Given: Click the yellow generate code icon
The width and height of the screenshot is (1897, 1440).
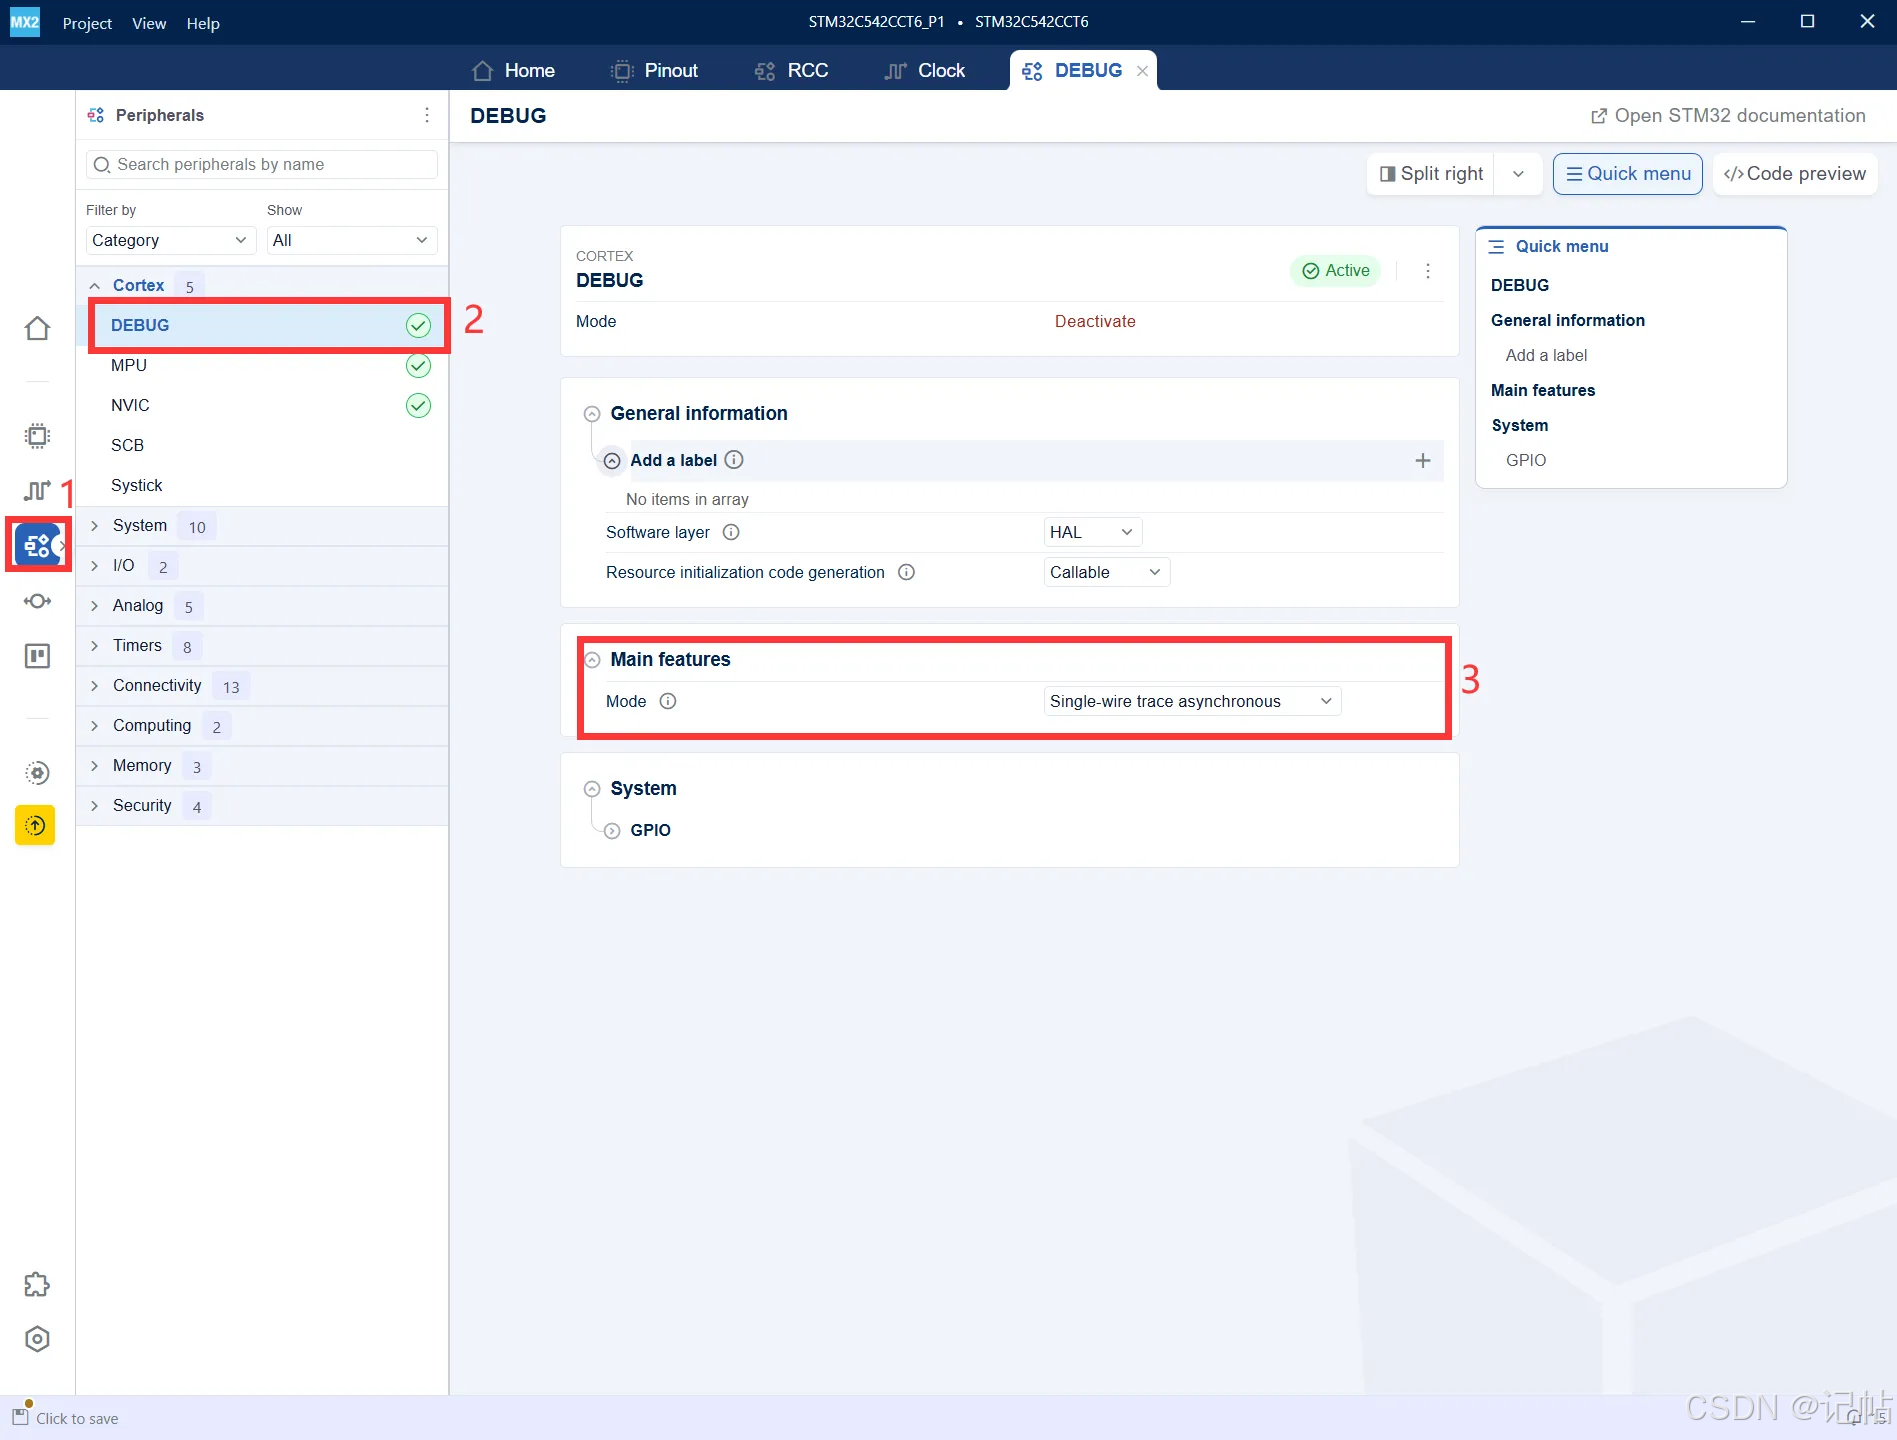Looking at the screenshot, I should 35,825.
